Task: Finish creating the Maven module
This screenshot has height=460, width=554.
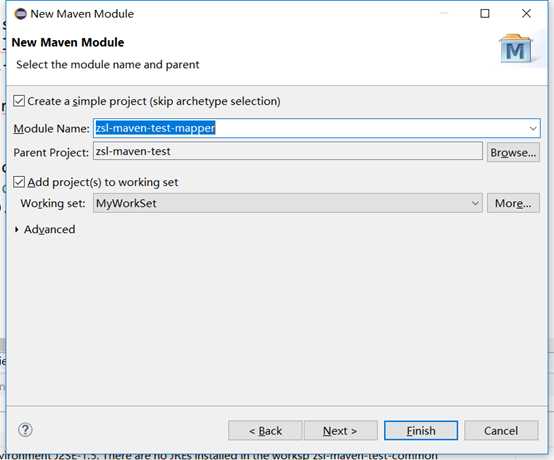Action: [x=421, y=431]
